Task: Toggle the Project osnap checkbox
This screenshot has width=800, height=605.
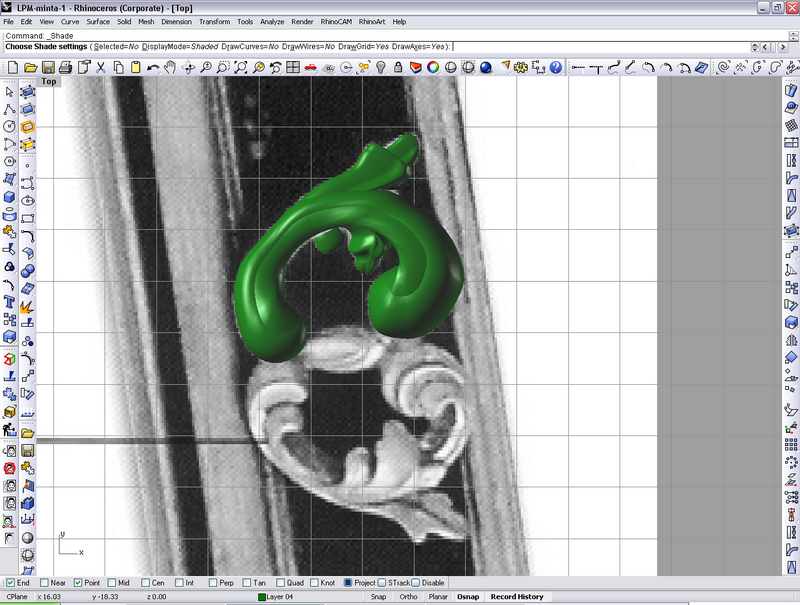Action: (x=348, y=583)
